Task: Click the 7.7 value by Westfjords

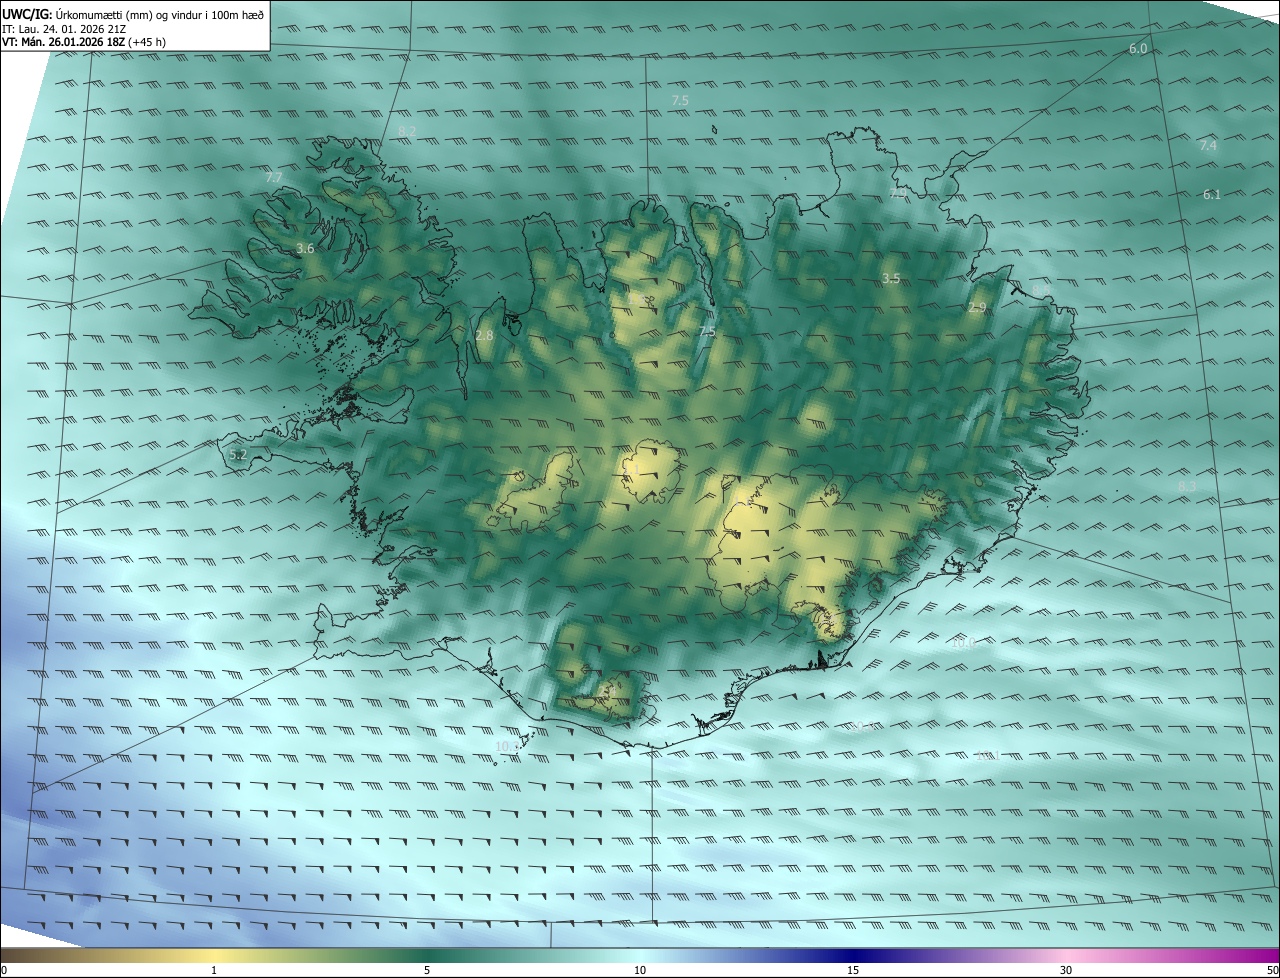Action: point(274,177)
